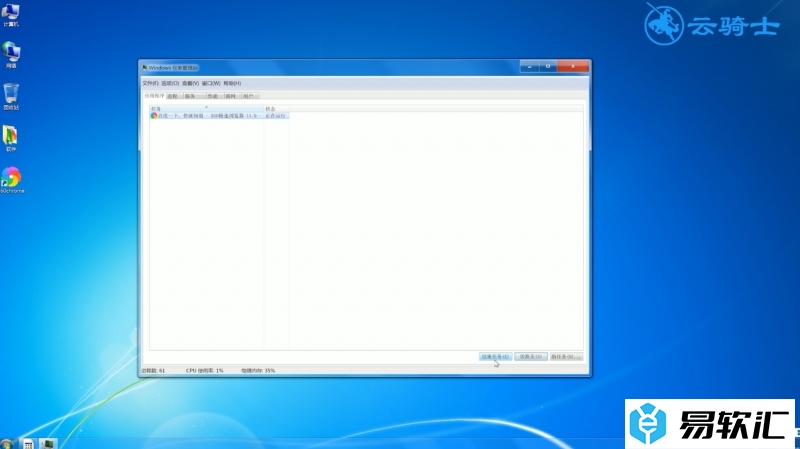
Task: Sort by the 状态 Status column header
Action: click(276, 109)
